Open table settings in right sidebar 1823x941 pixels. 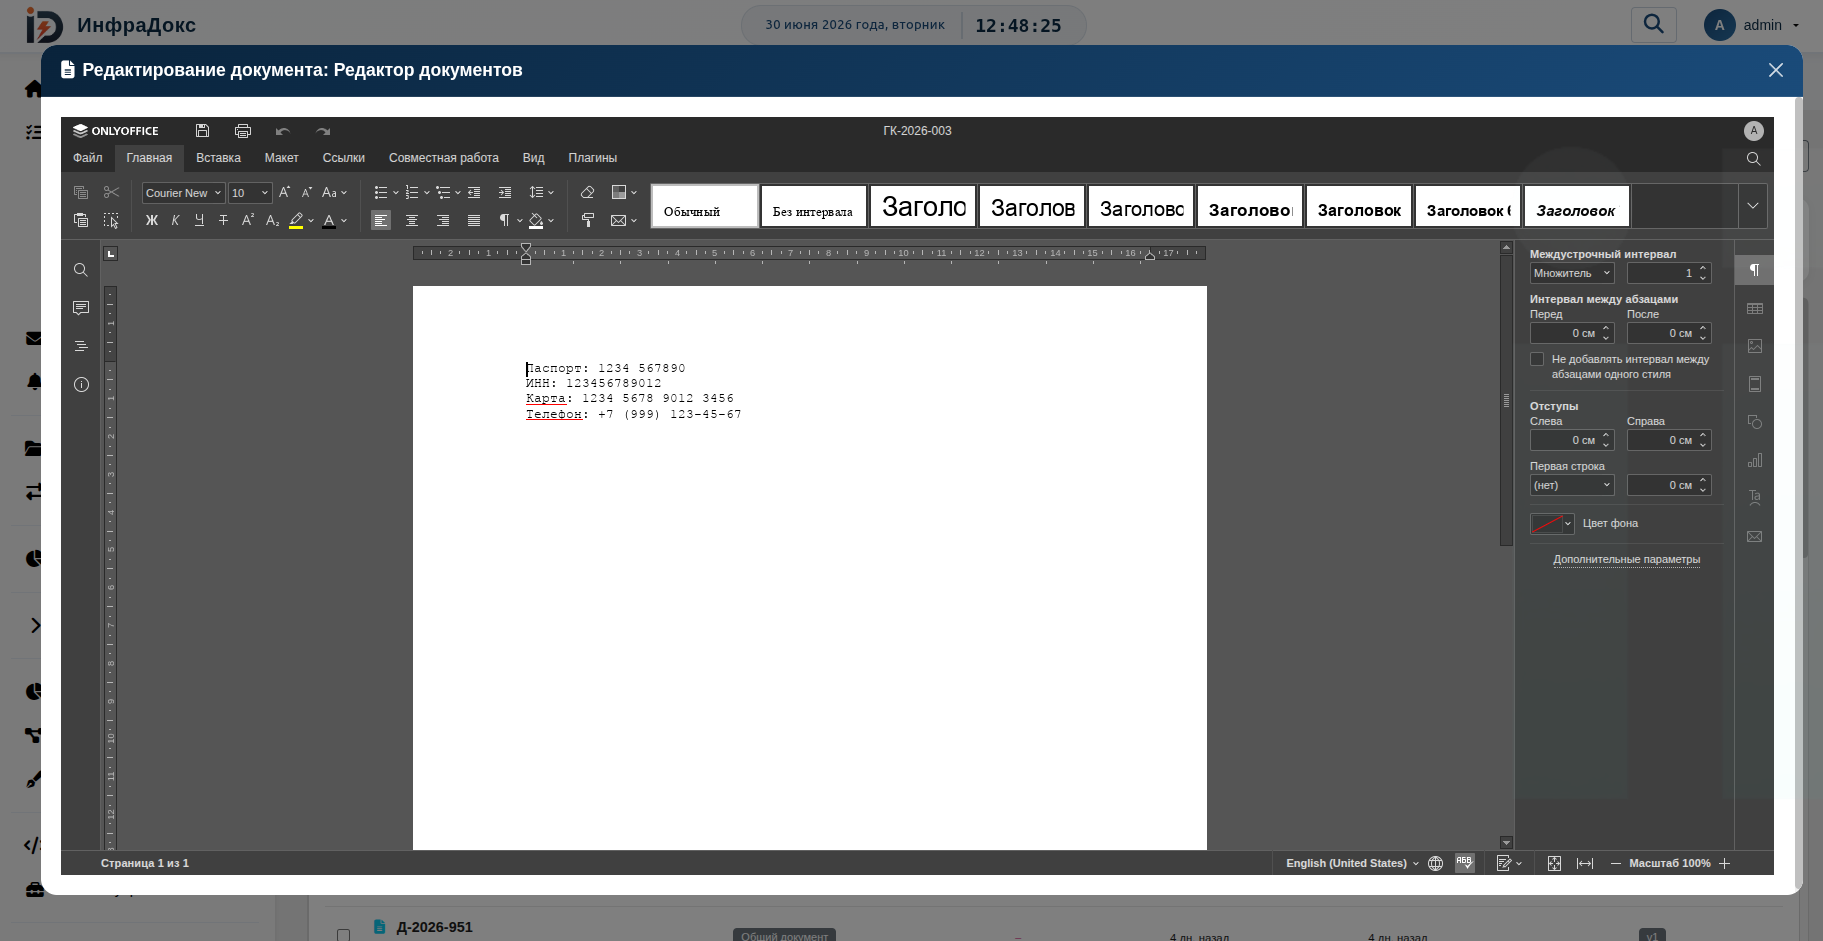(1754, 308)
